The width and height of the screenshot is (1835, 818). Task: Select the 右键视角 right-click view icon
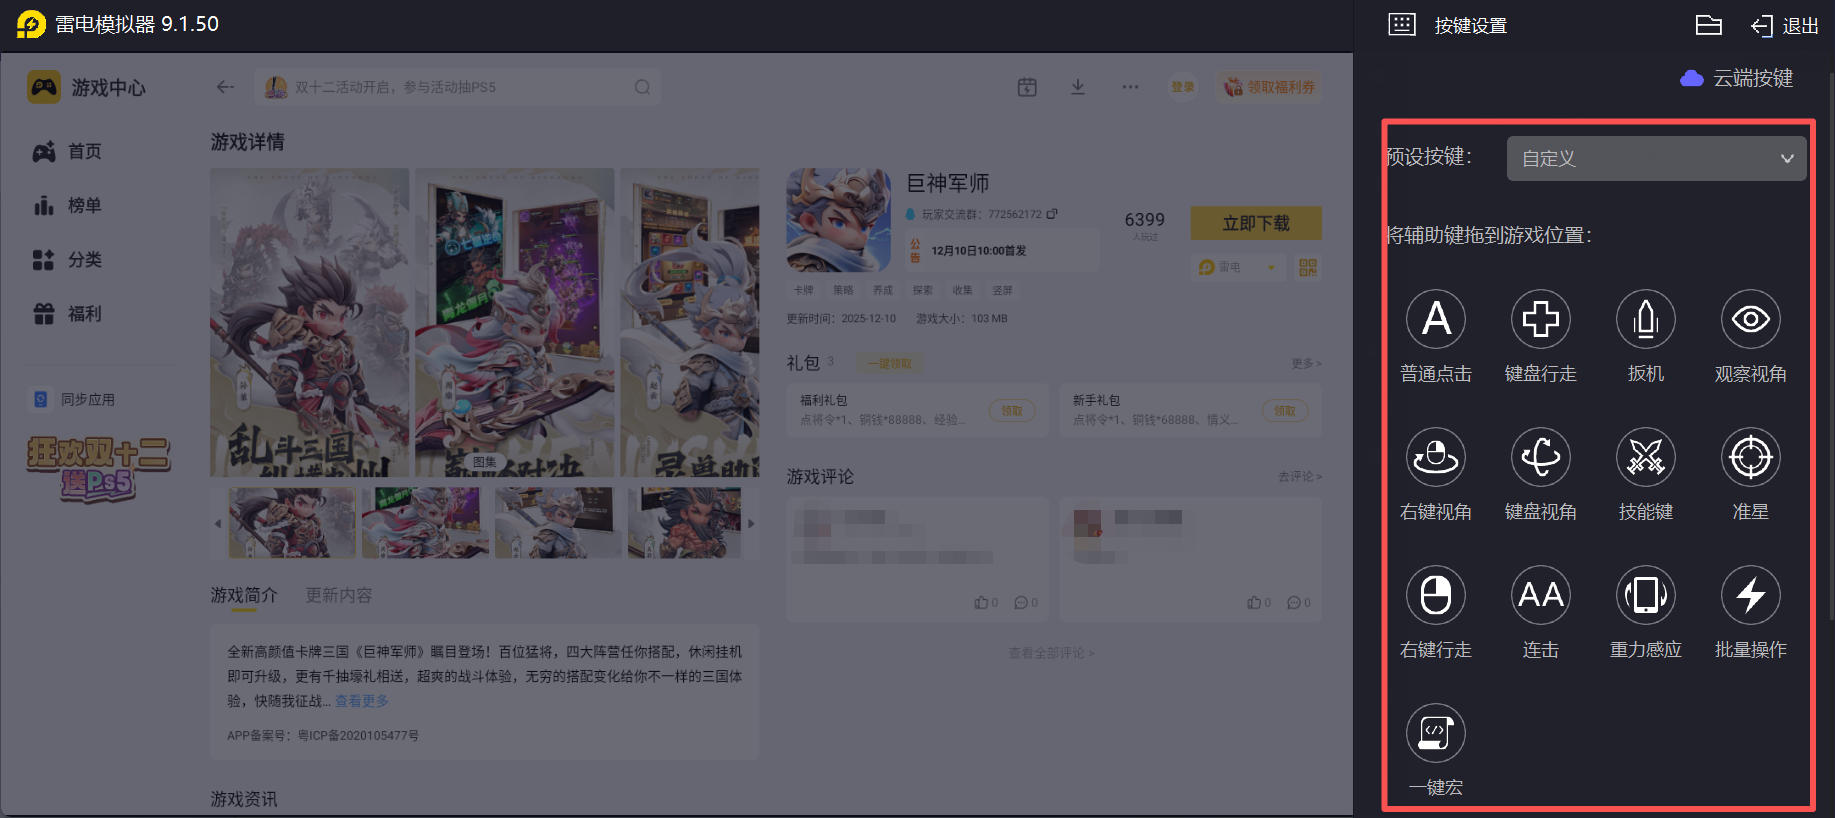click(x=1436, y=458)
